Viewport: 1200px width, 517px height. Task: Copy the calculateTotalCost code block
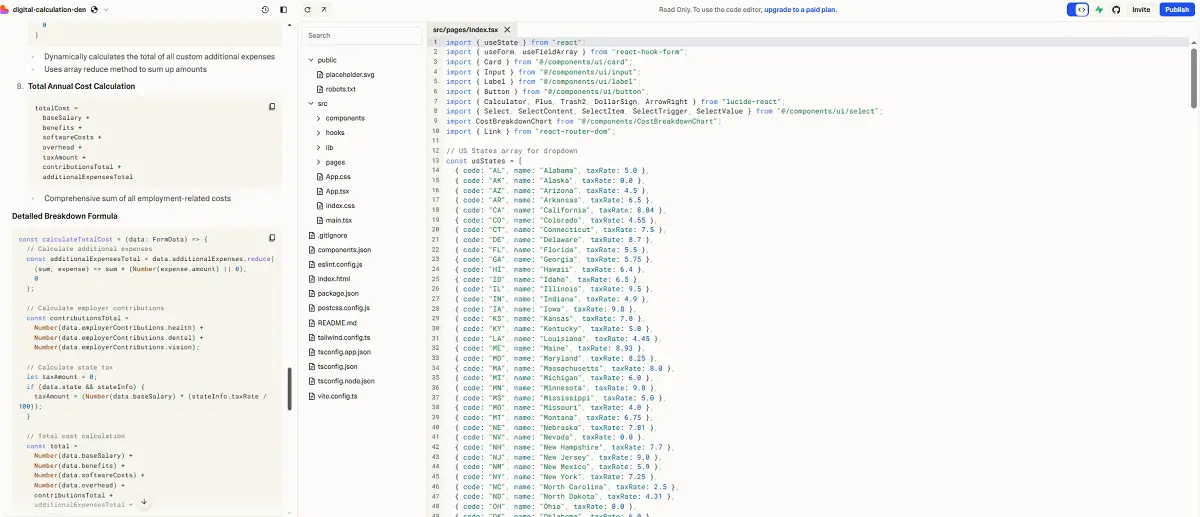(272, 238)
